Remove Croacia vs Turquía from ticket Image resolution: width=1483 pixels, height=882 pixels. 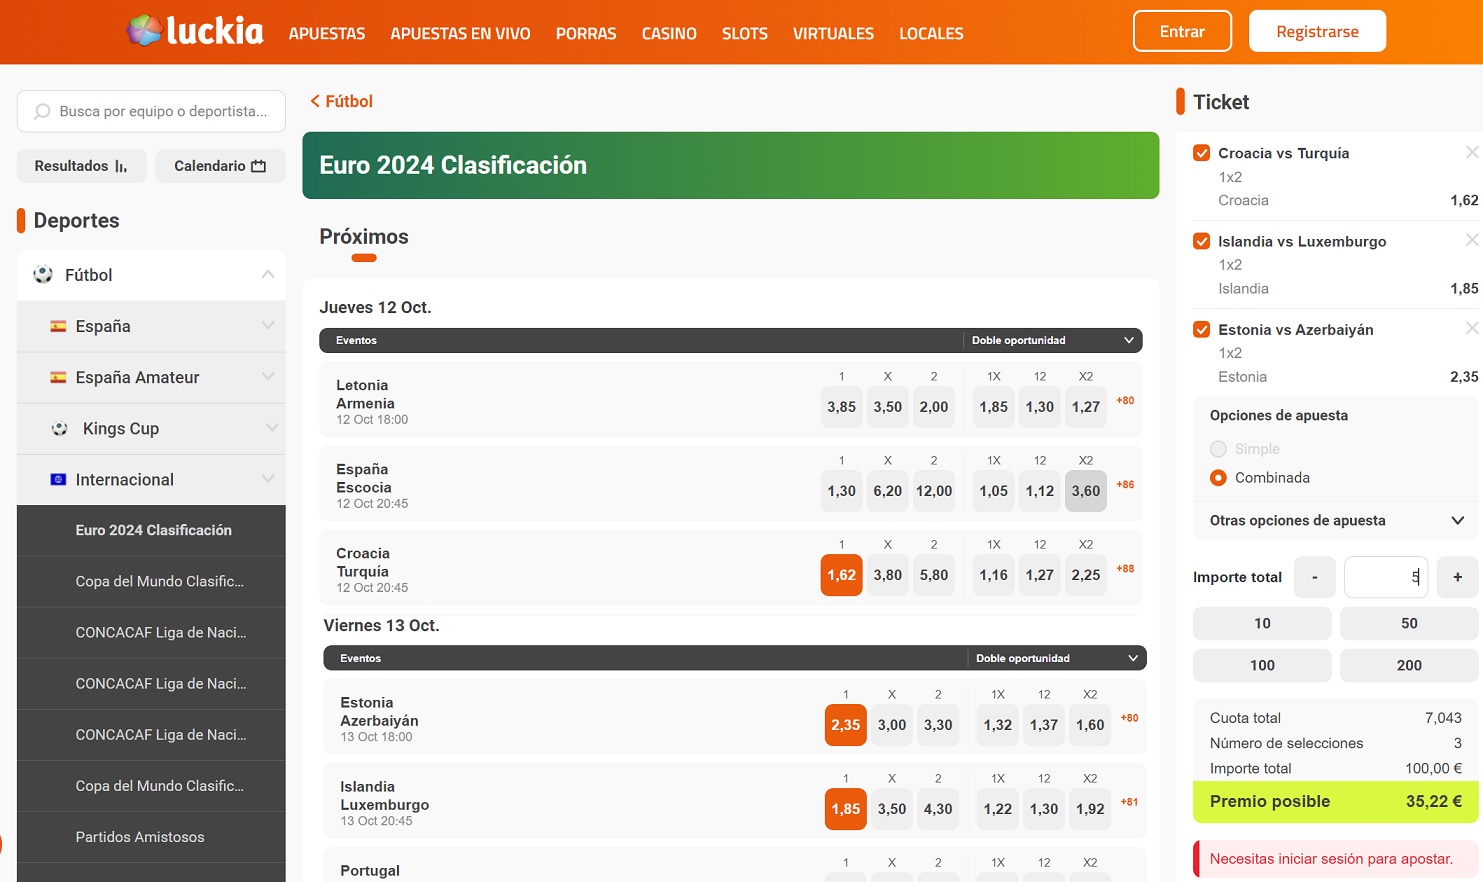1472,152
